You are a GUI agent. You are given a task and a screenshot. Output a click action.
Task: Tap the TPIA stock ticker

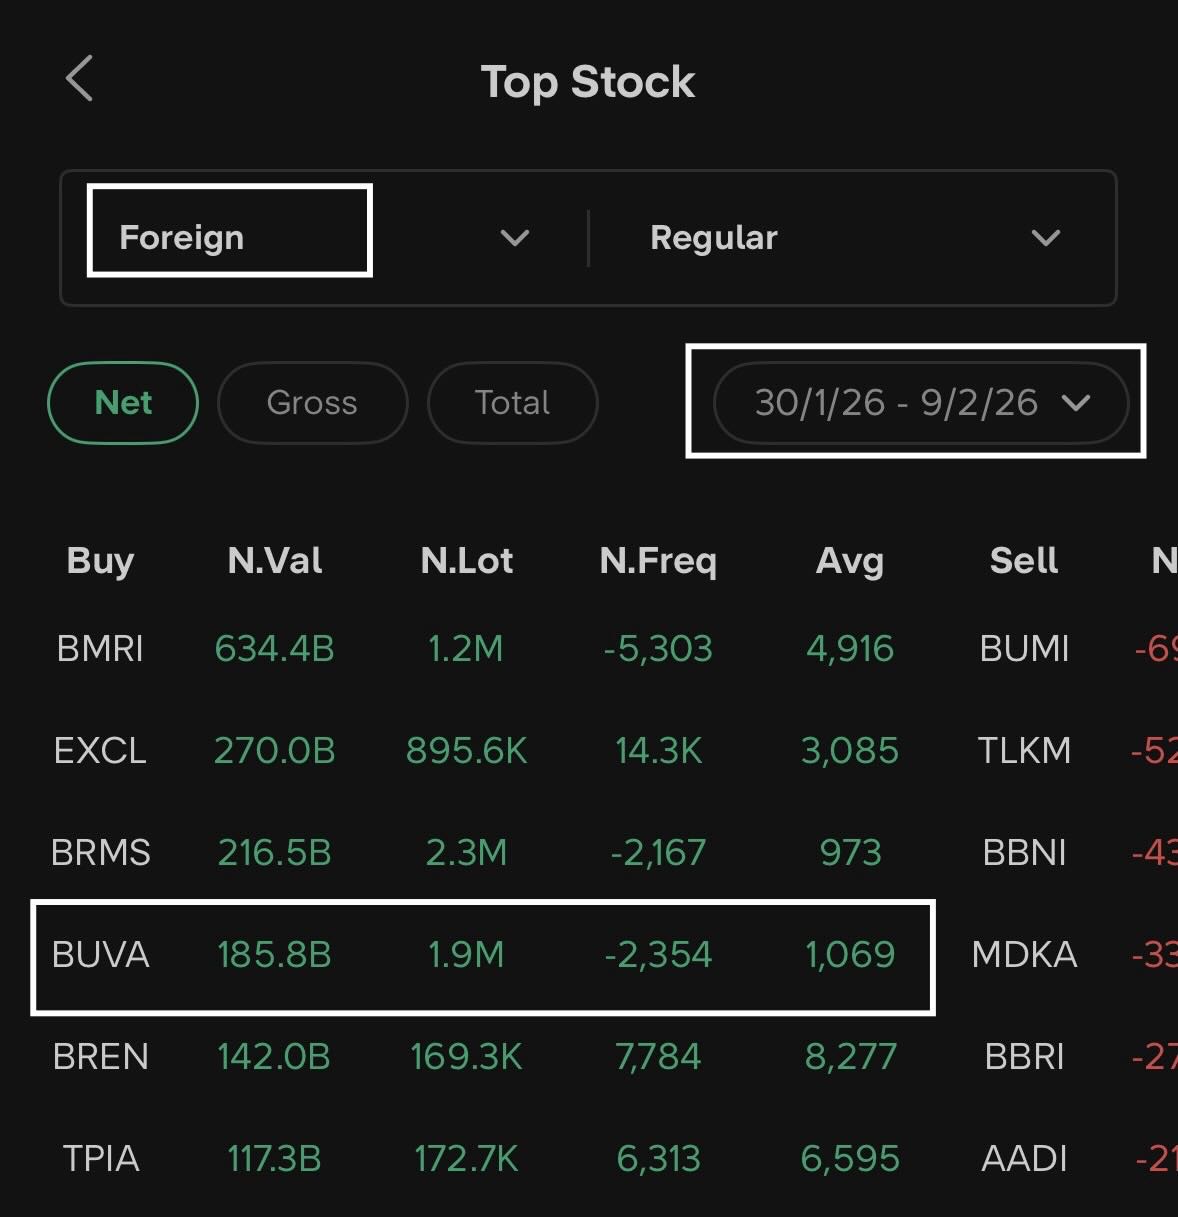point(100,1159)
